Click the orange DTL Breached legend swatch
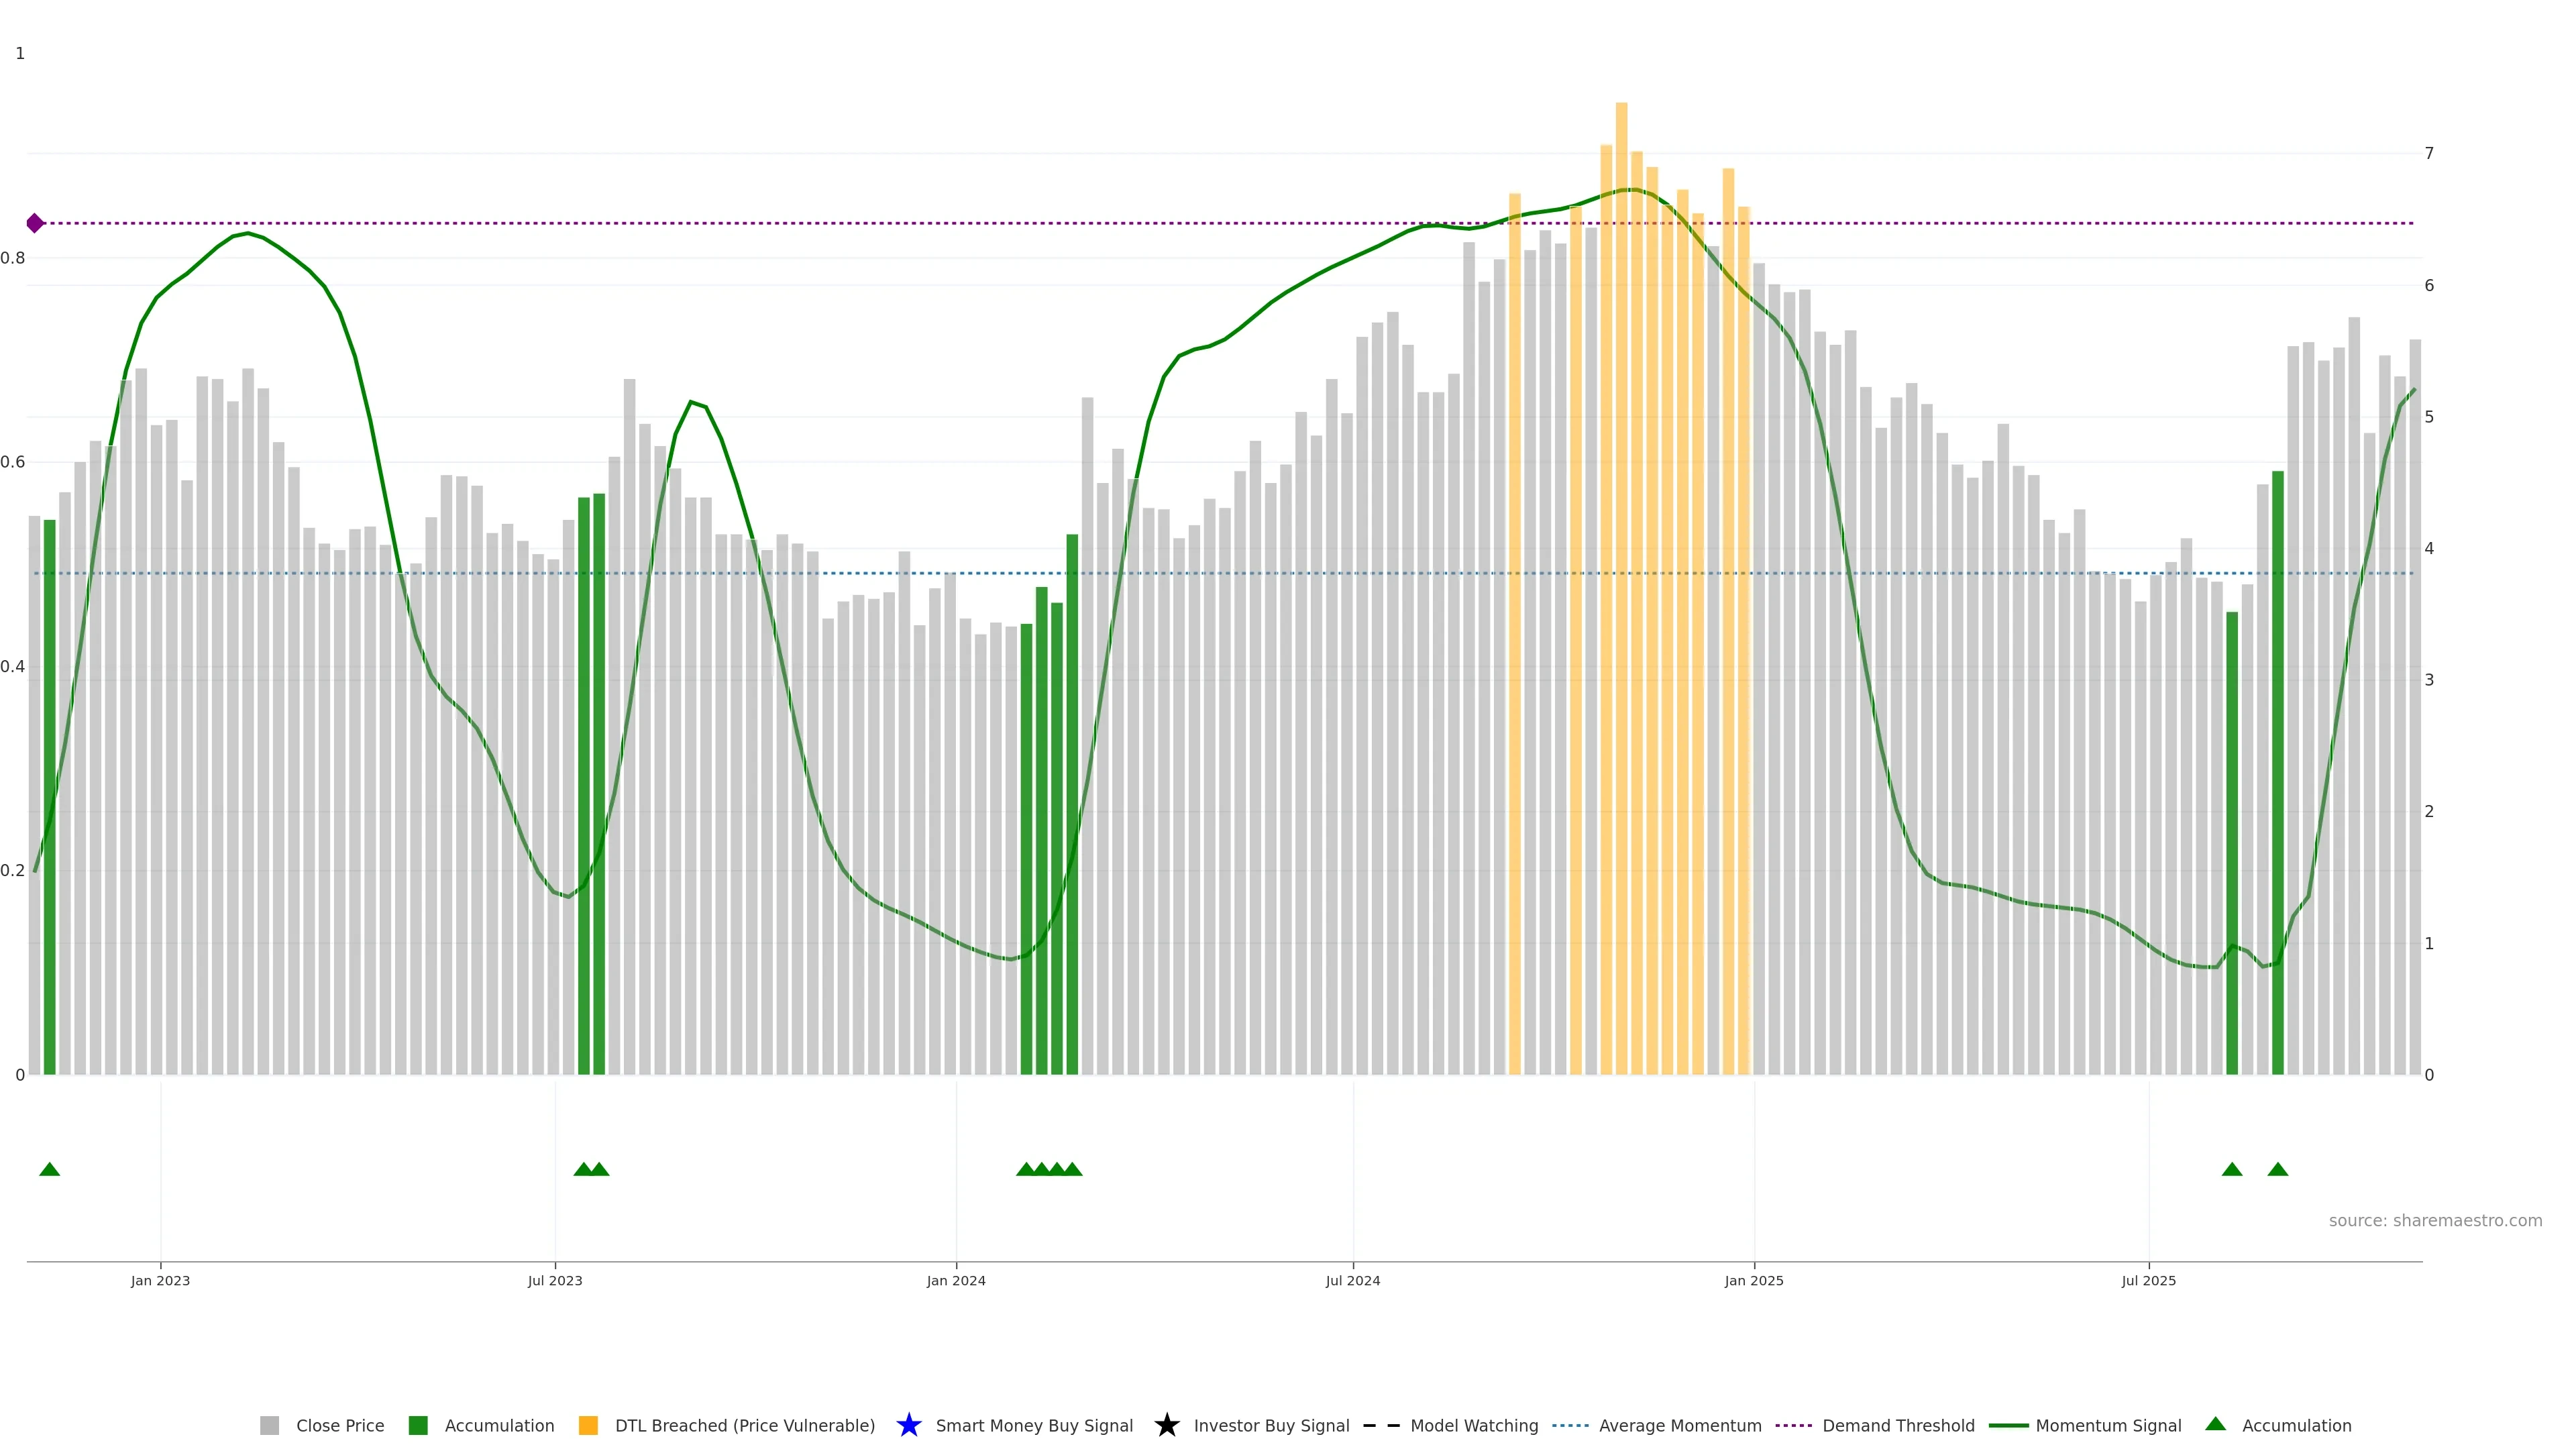 click(x=588, y=1425)
